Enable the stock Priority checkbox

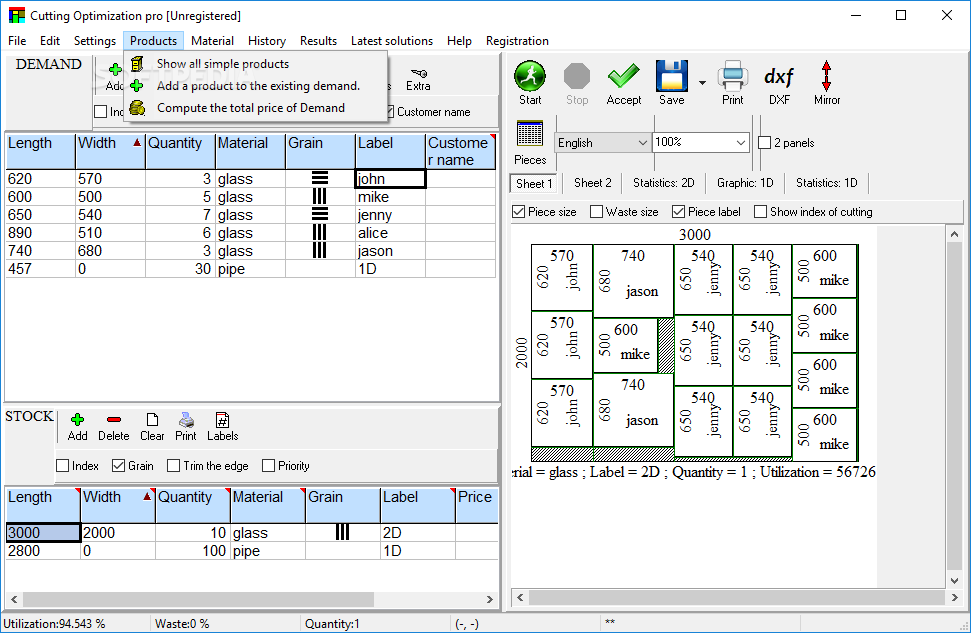click(x=268, y=466)
